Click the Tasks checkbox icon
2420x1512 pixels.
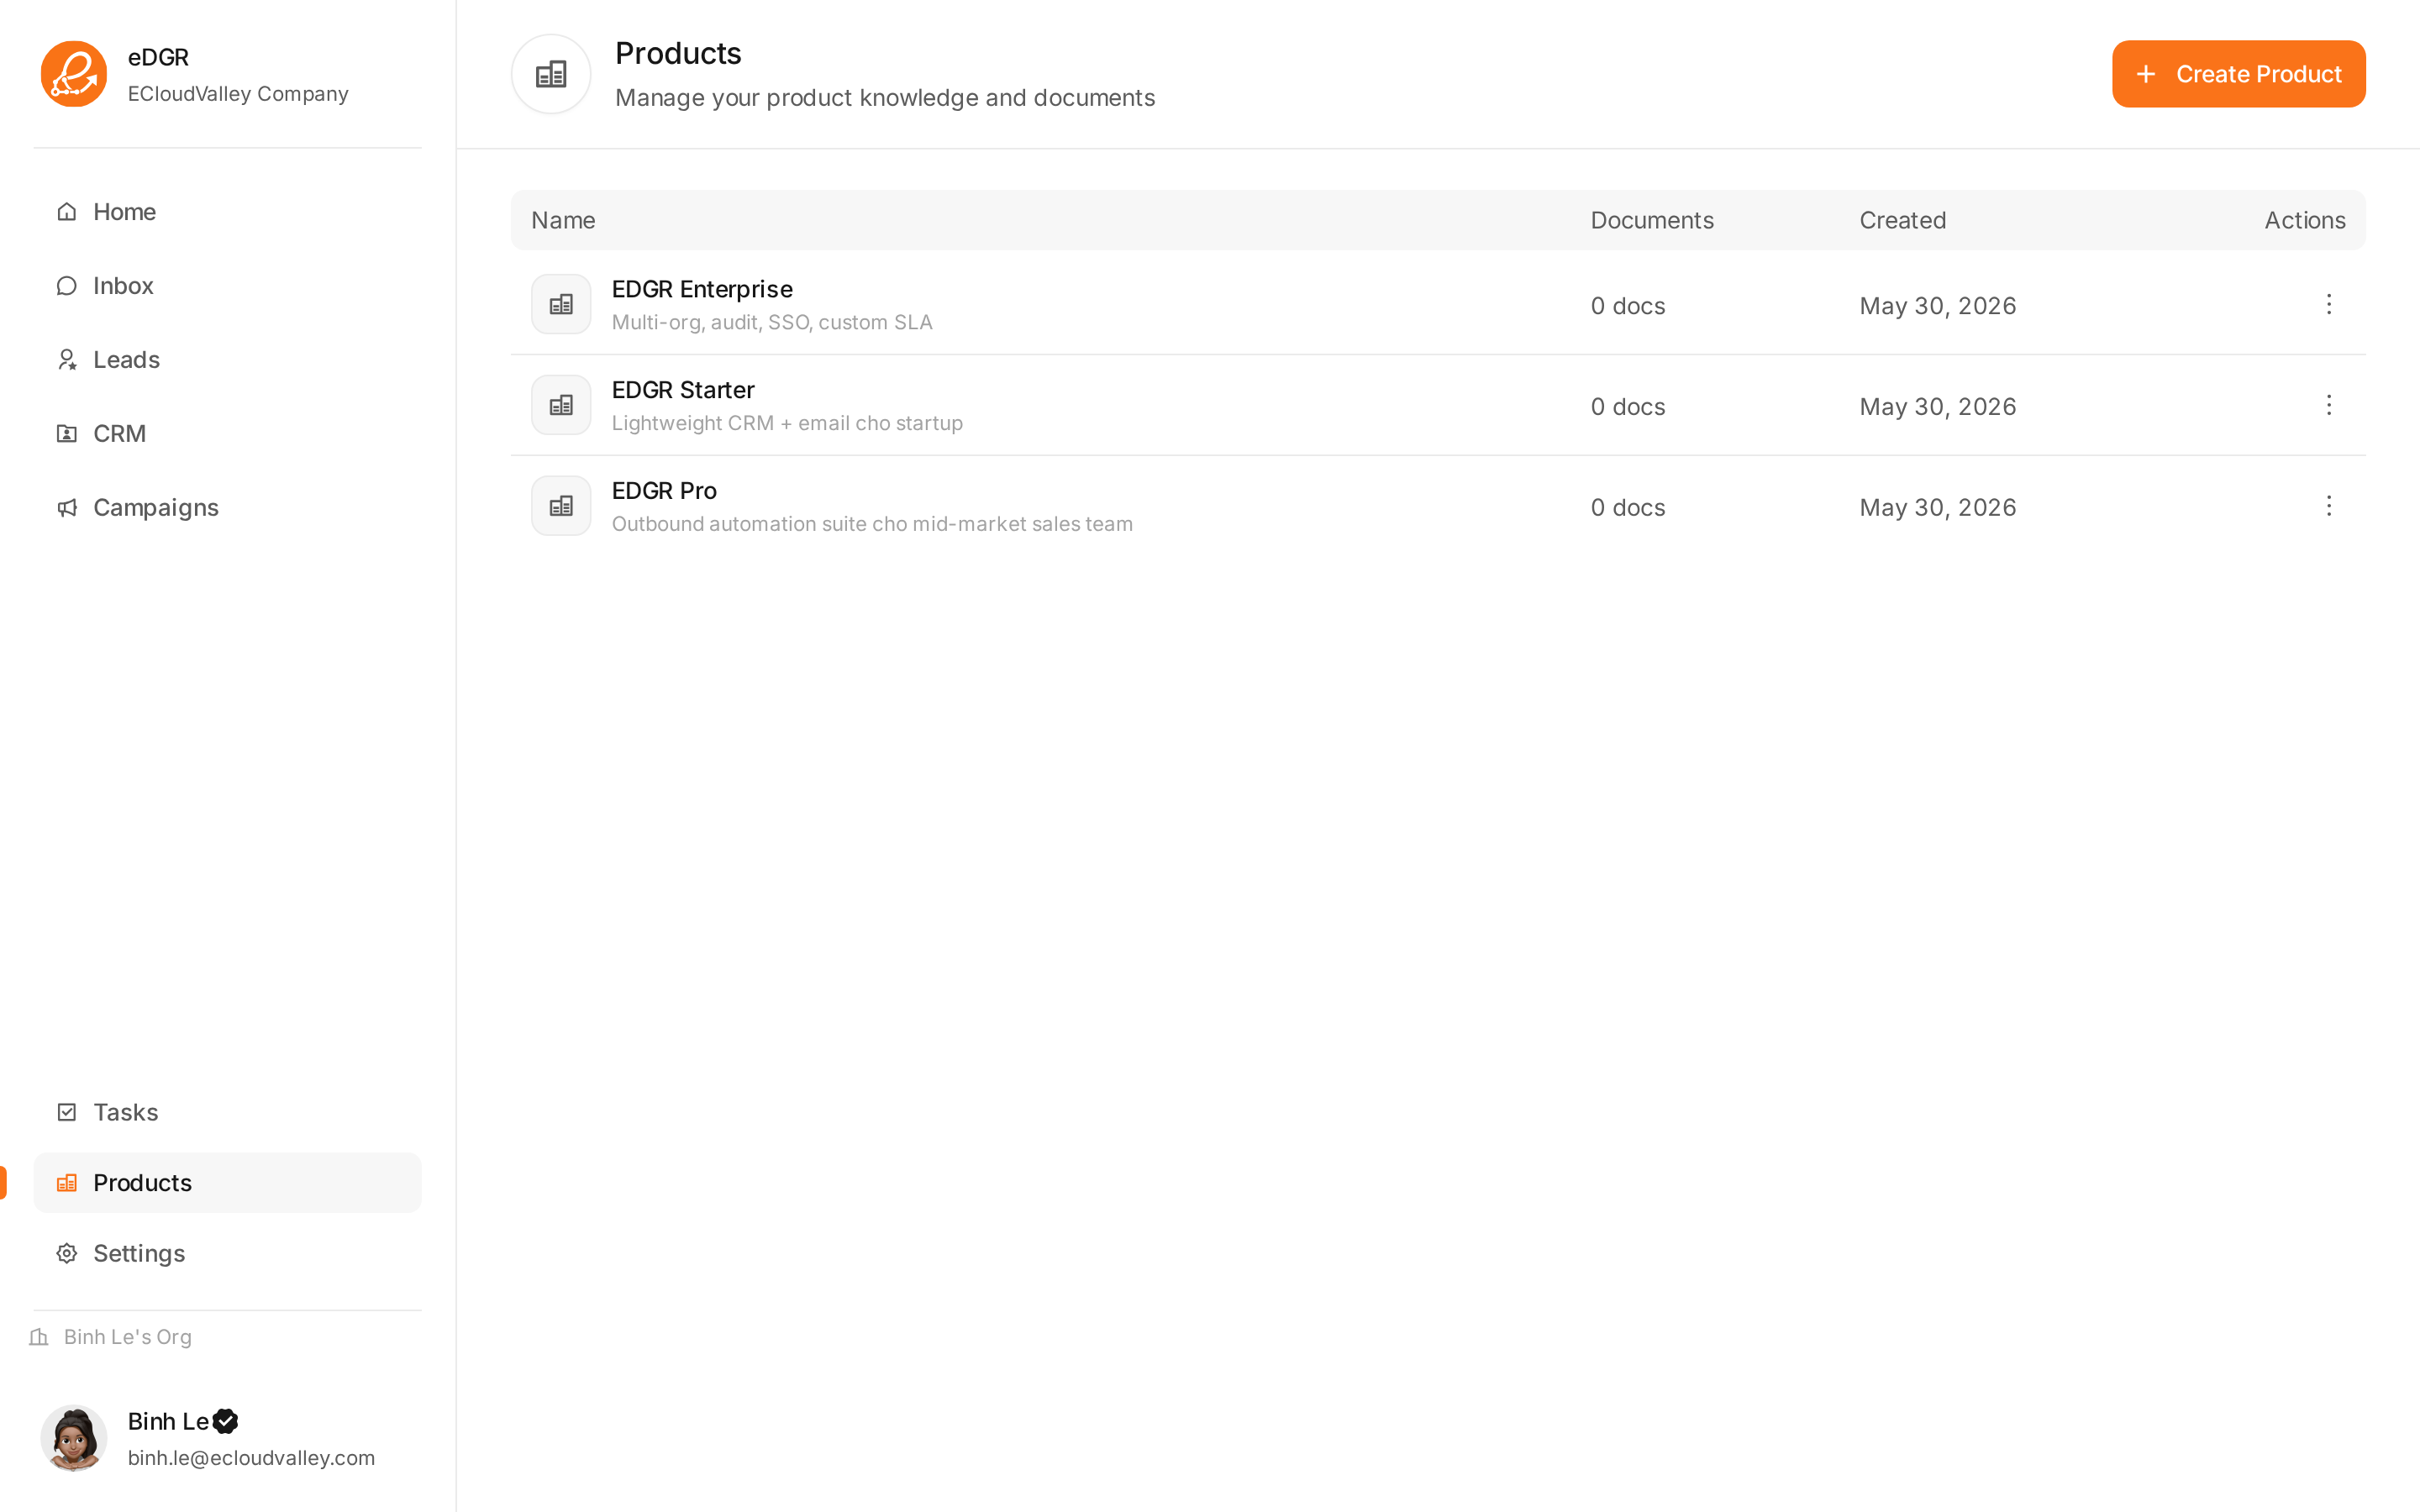pos(67,1112)
